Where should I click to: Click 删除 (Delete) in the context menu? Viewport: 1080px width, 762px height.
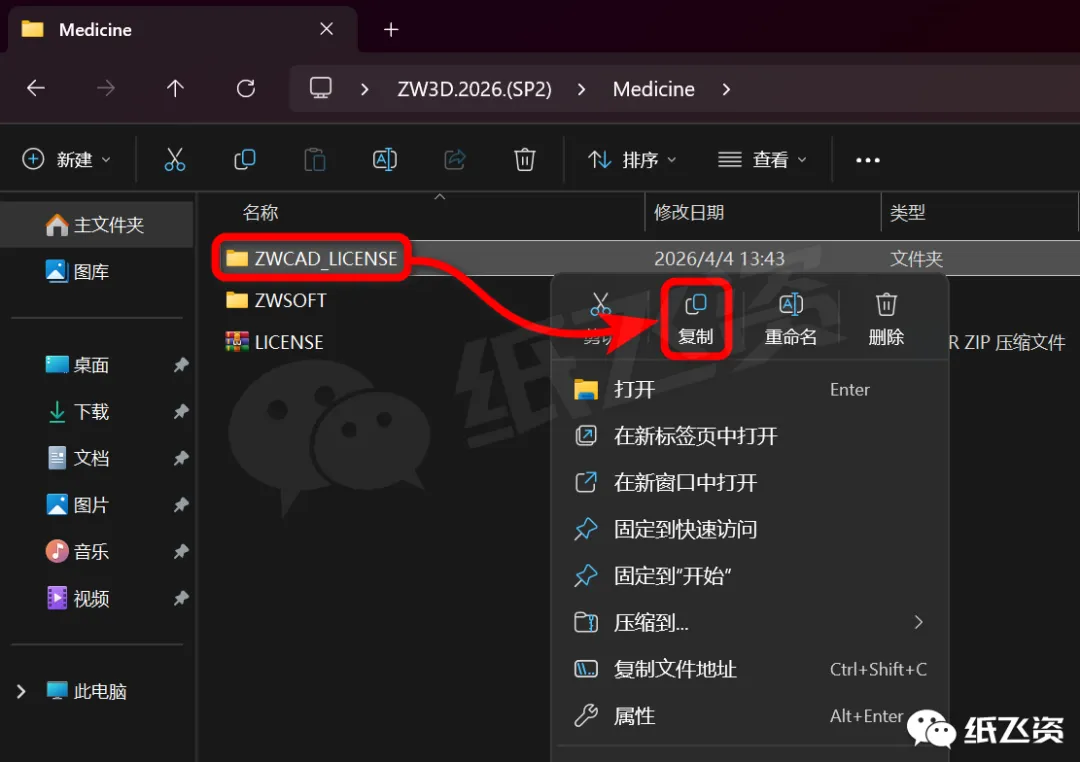click(x=886, y=319)
